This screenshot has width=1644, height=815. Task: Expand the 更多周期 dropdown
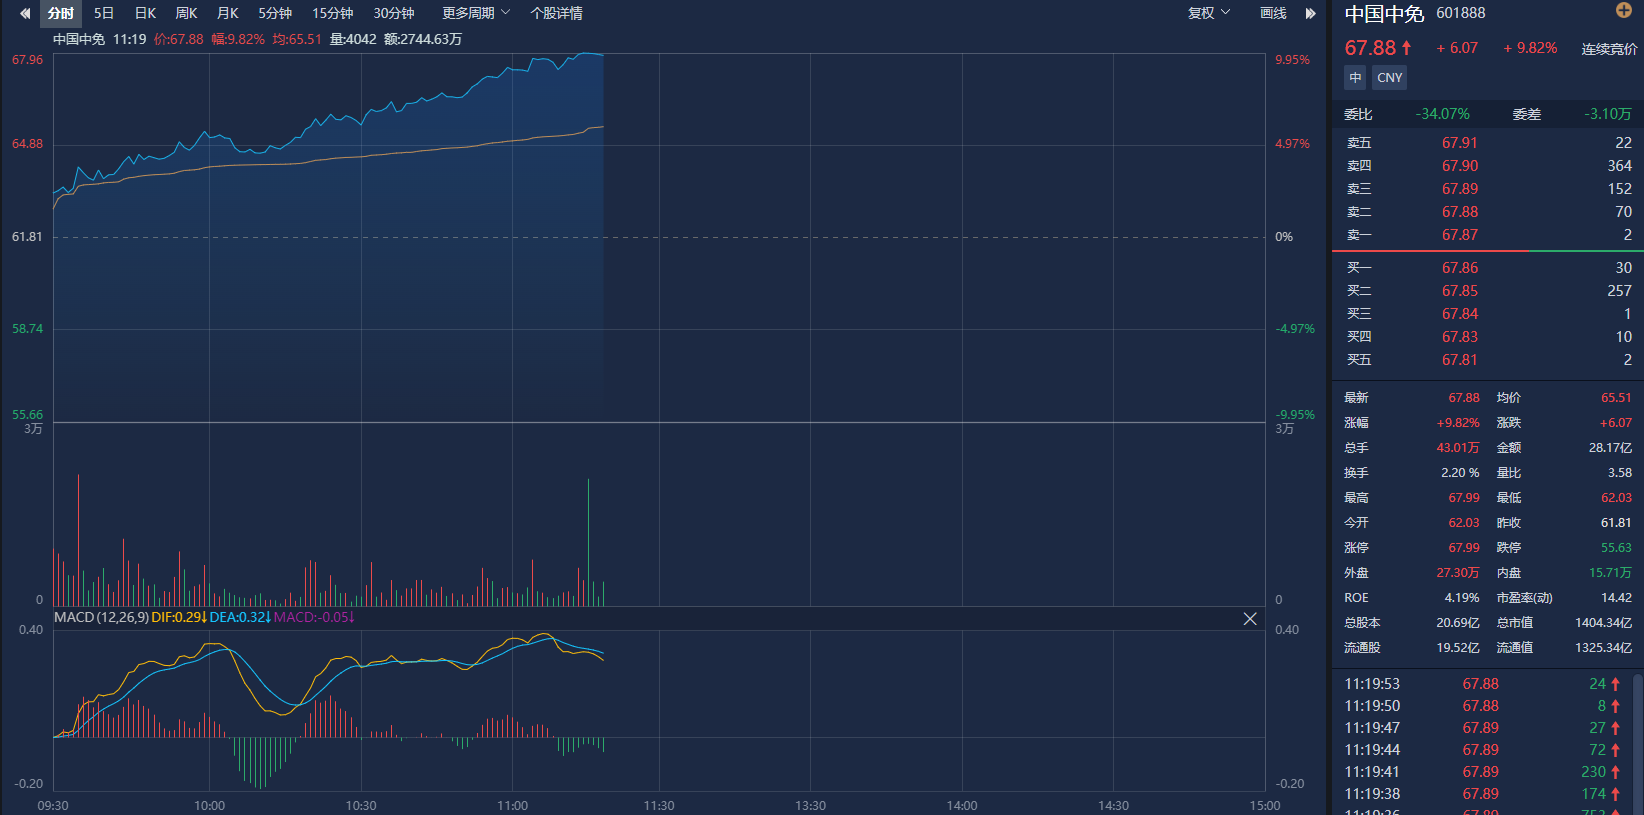click(x=476, y=13)
